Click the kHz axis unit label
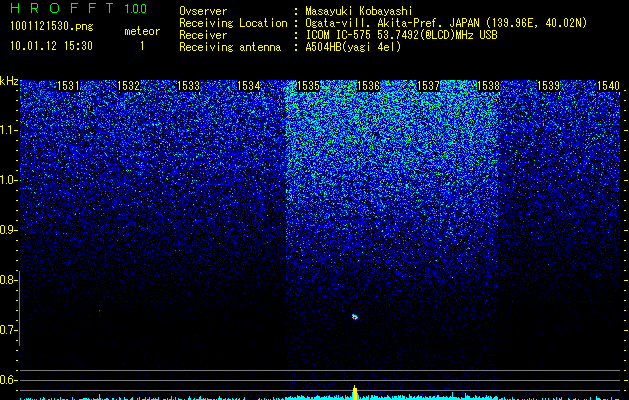629x400 pixels. pyautogui.click(x=9, y=81)
